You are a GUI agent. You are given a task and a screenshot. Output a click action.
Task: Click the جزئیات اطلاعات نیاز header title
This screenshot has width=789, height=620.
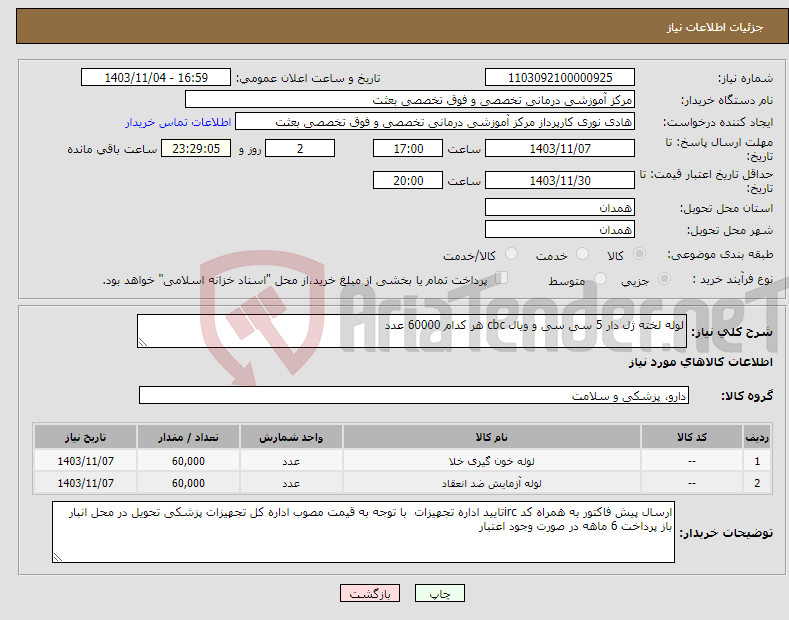715,27
